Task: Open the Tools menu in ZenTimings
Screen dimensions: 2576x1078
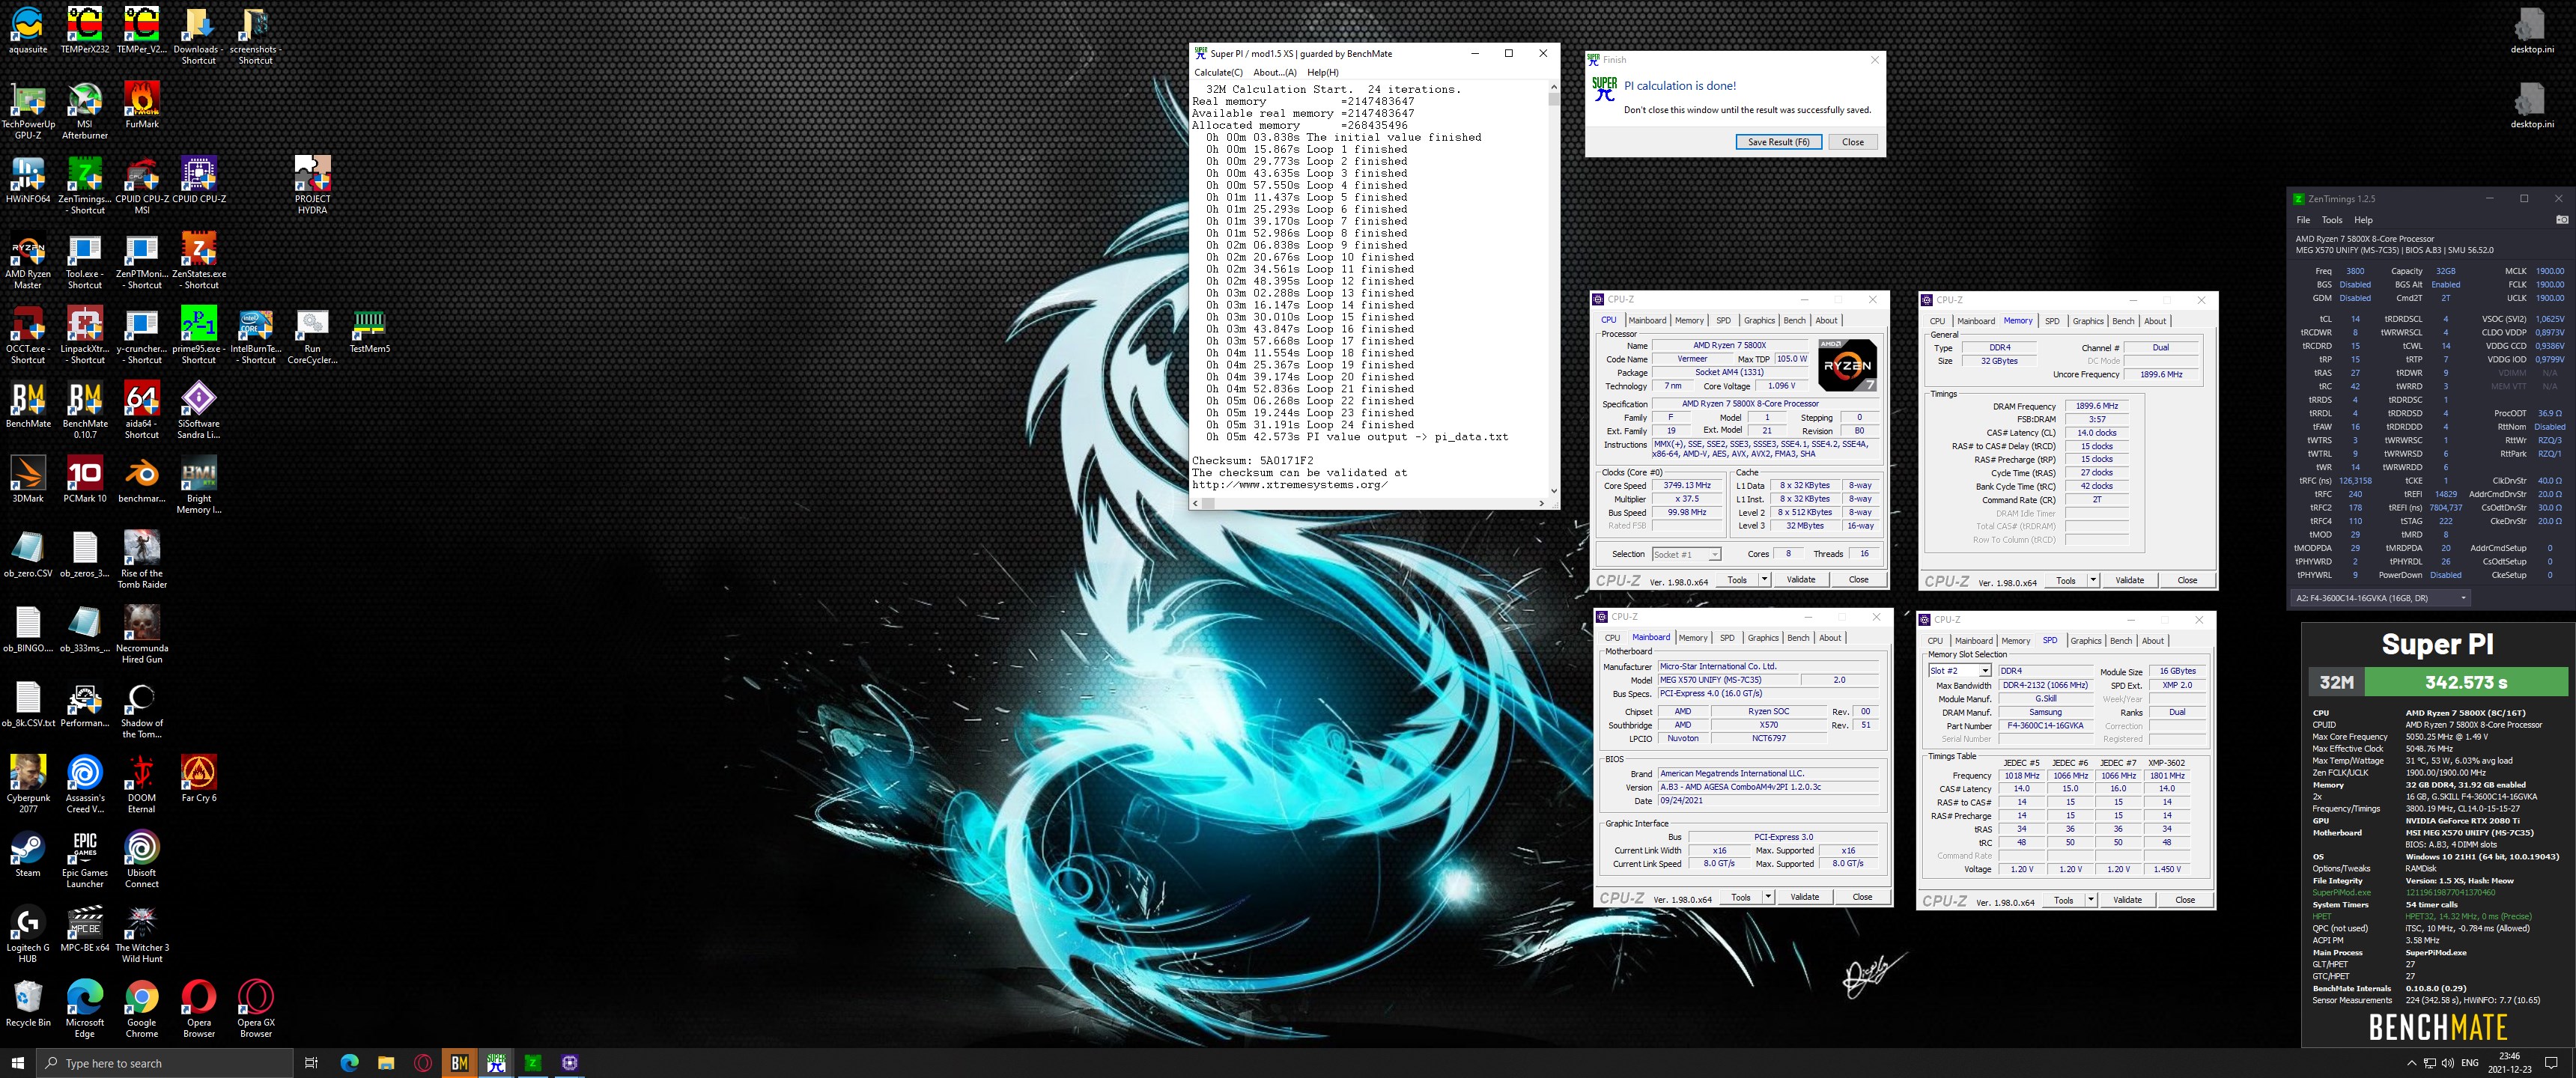Action: pos(2332,220)
